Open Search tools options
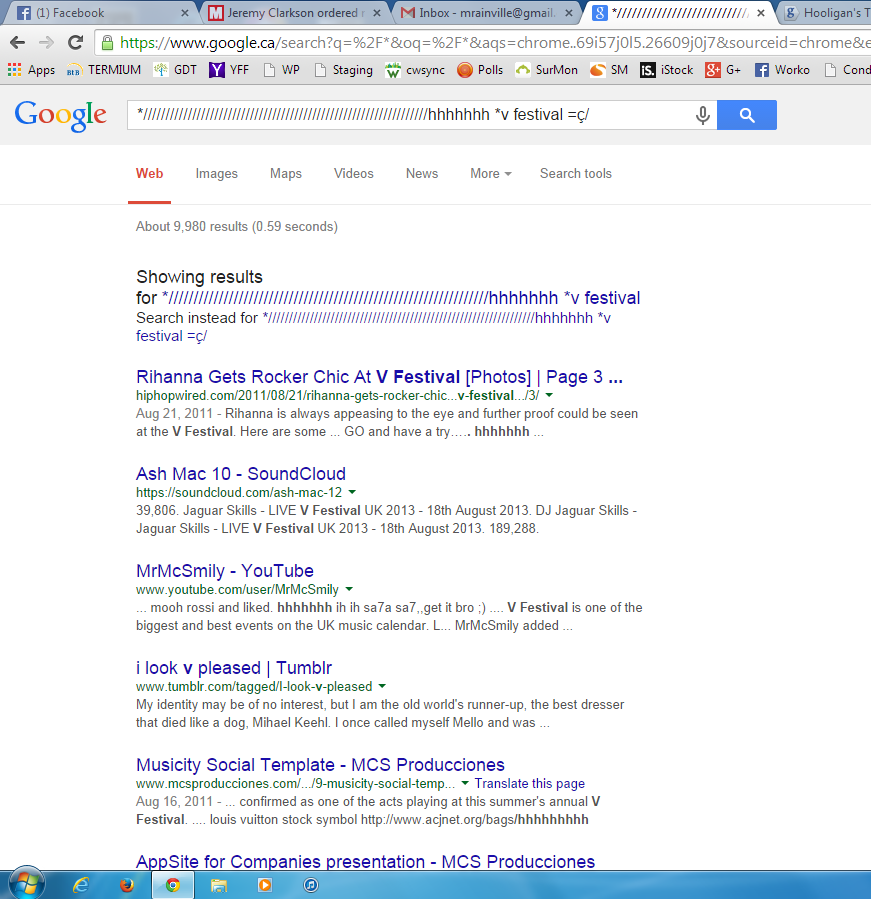 click(x=576, y=174)
